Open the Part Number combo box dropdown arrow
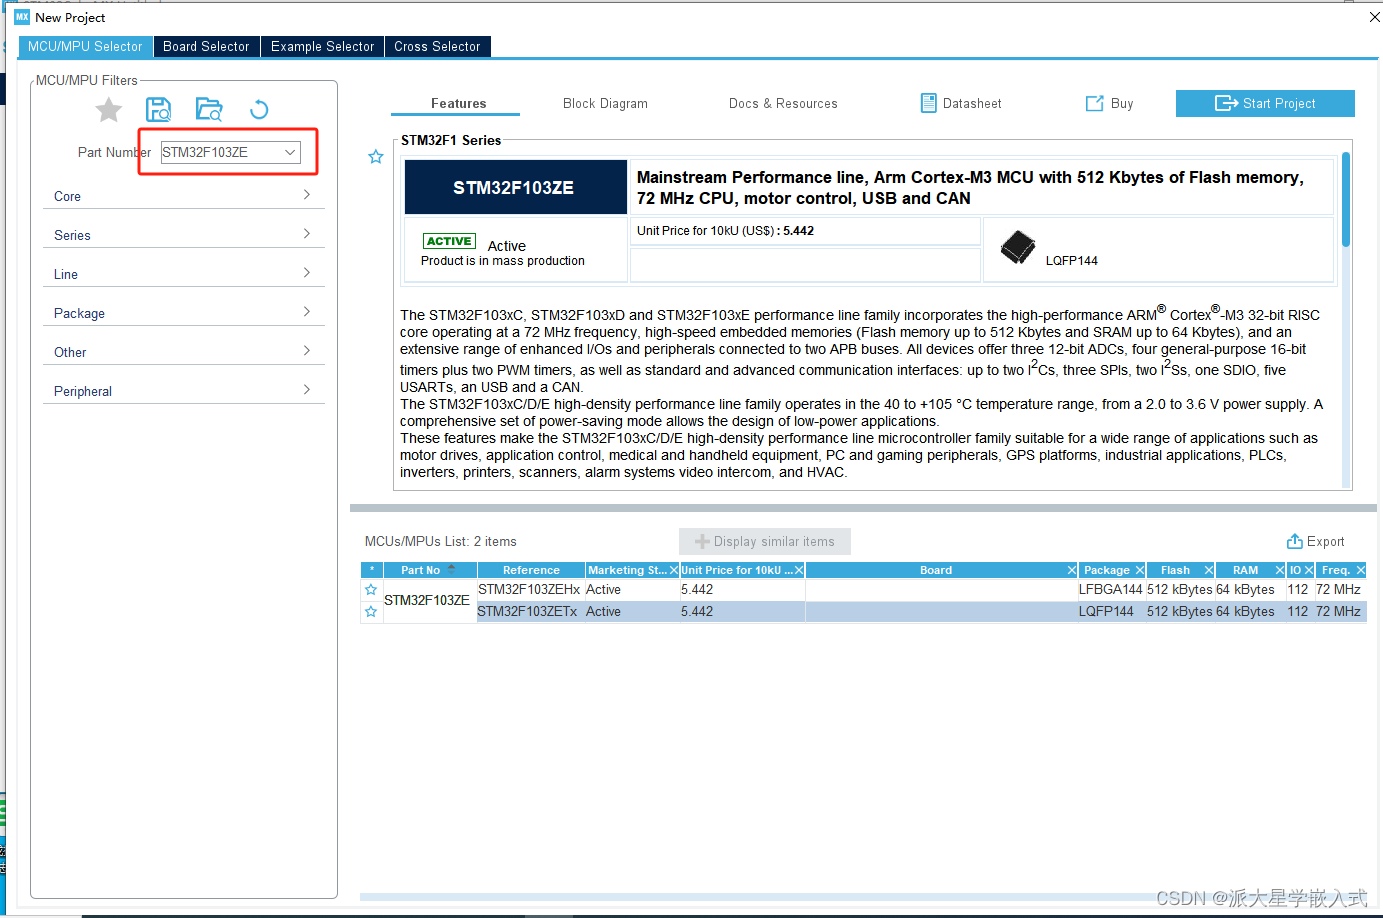 click(290, 152)
